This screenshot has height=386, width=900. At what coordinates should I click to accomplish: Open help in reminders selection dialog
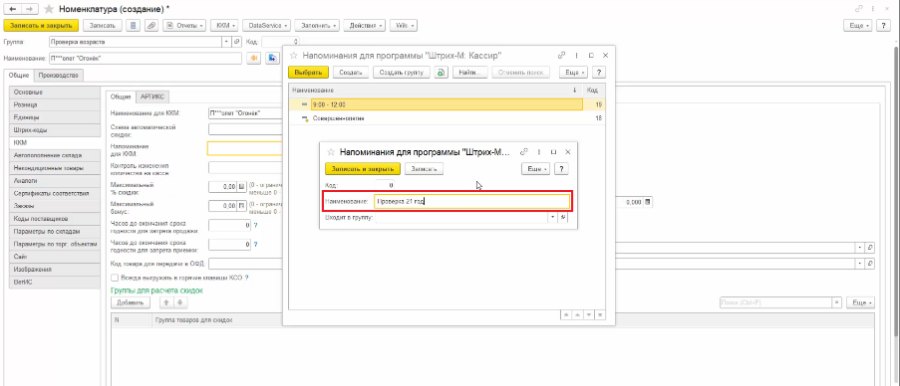click(x=599, y=72)
